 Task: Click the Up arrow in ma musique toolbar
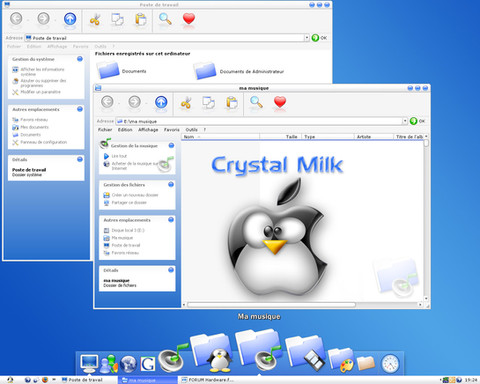click(161, 102)
